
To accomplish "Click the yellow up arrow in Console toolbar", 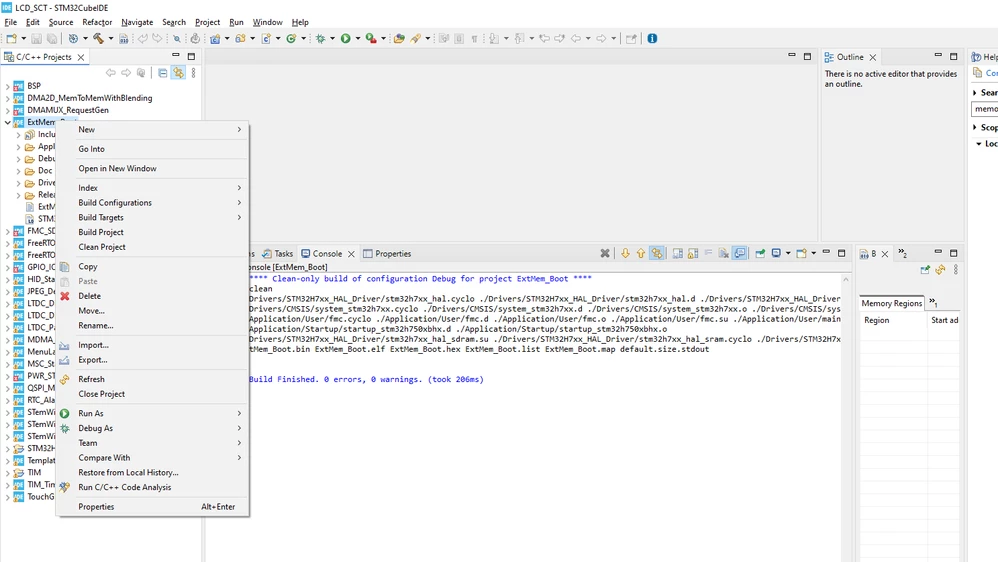I will pos(641,253).
